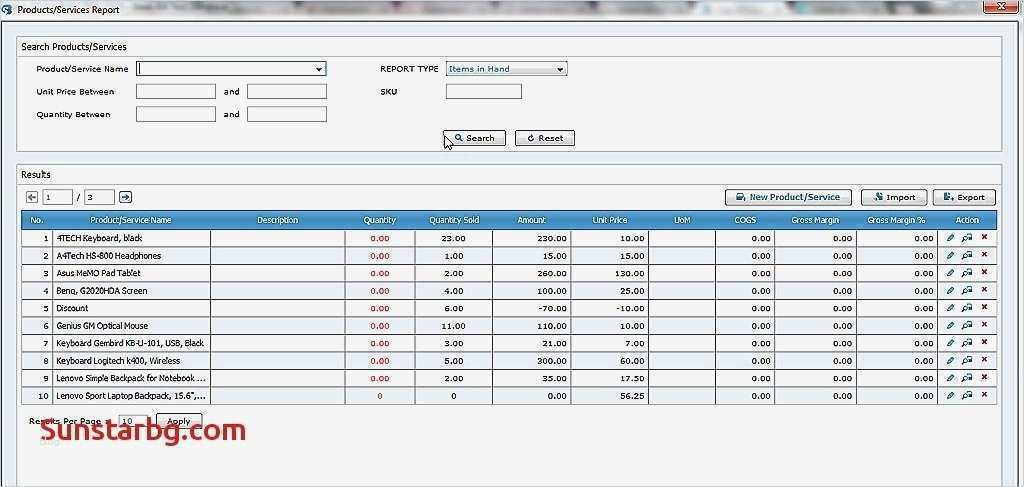
Task: Focus the Quantity Between minimum field
Action: [176, 114]
